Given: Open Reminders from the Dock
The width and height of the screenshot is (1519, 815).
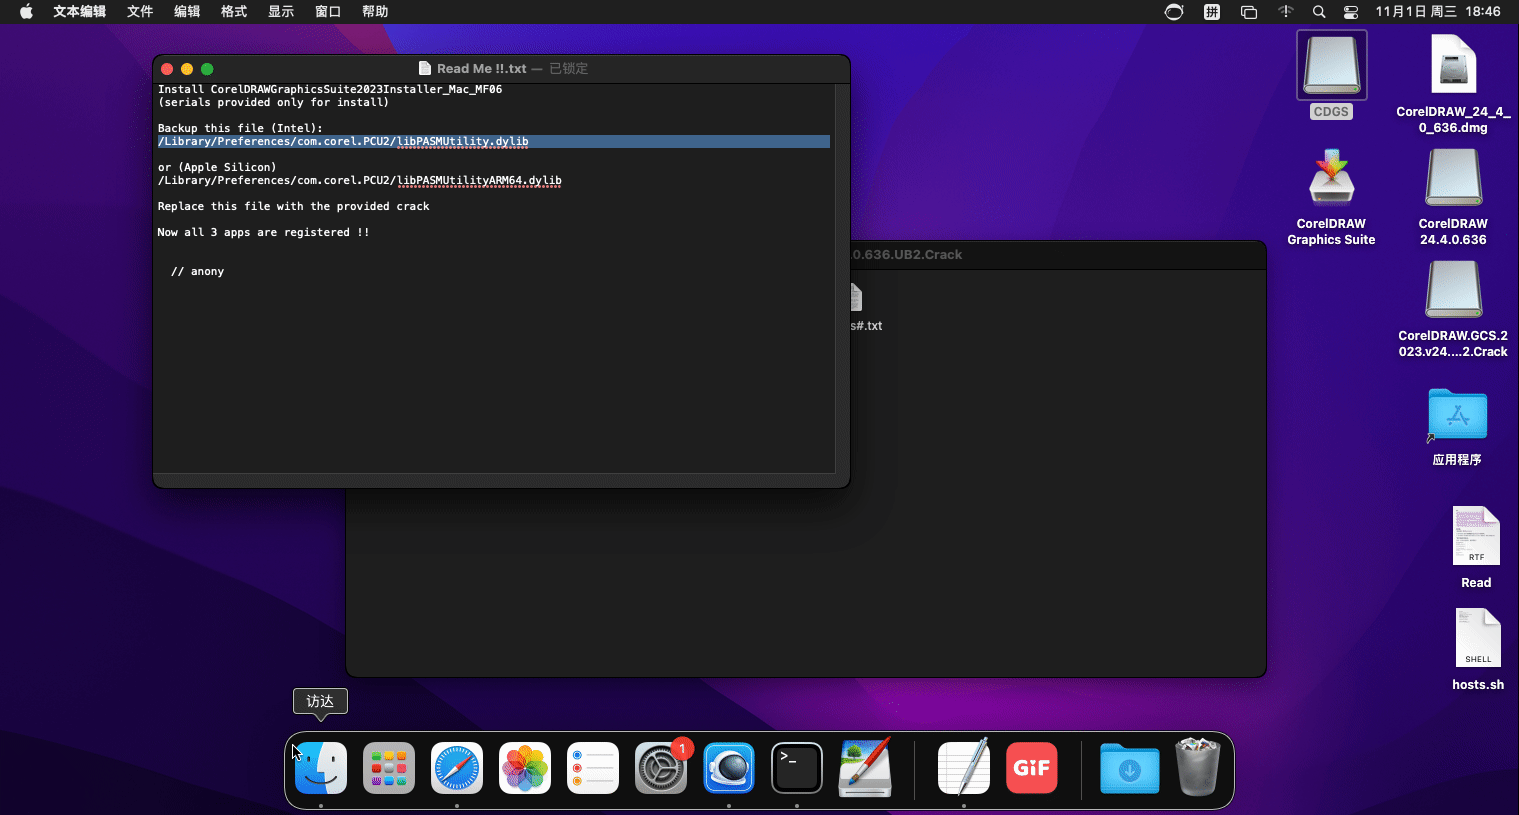Looking at the screenshot, I should tap(593, 768).
